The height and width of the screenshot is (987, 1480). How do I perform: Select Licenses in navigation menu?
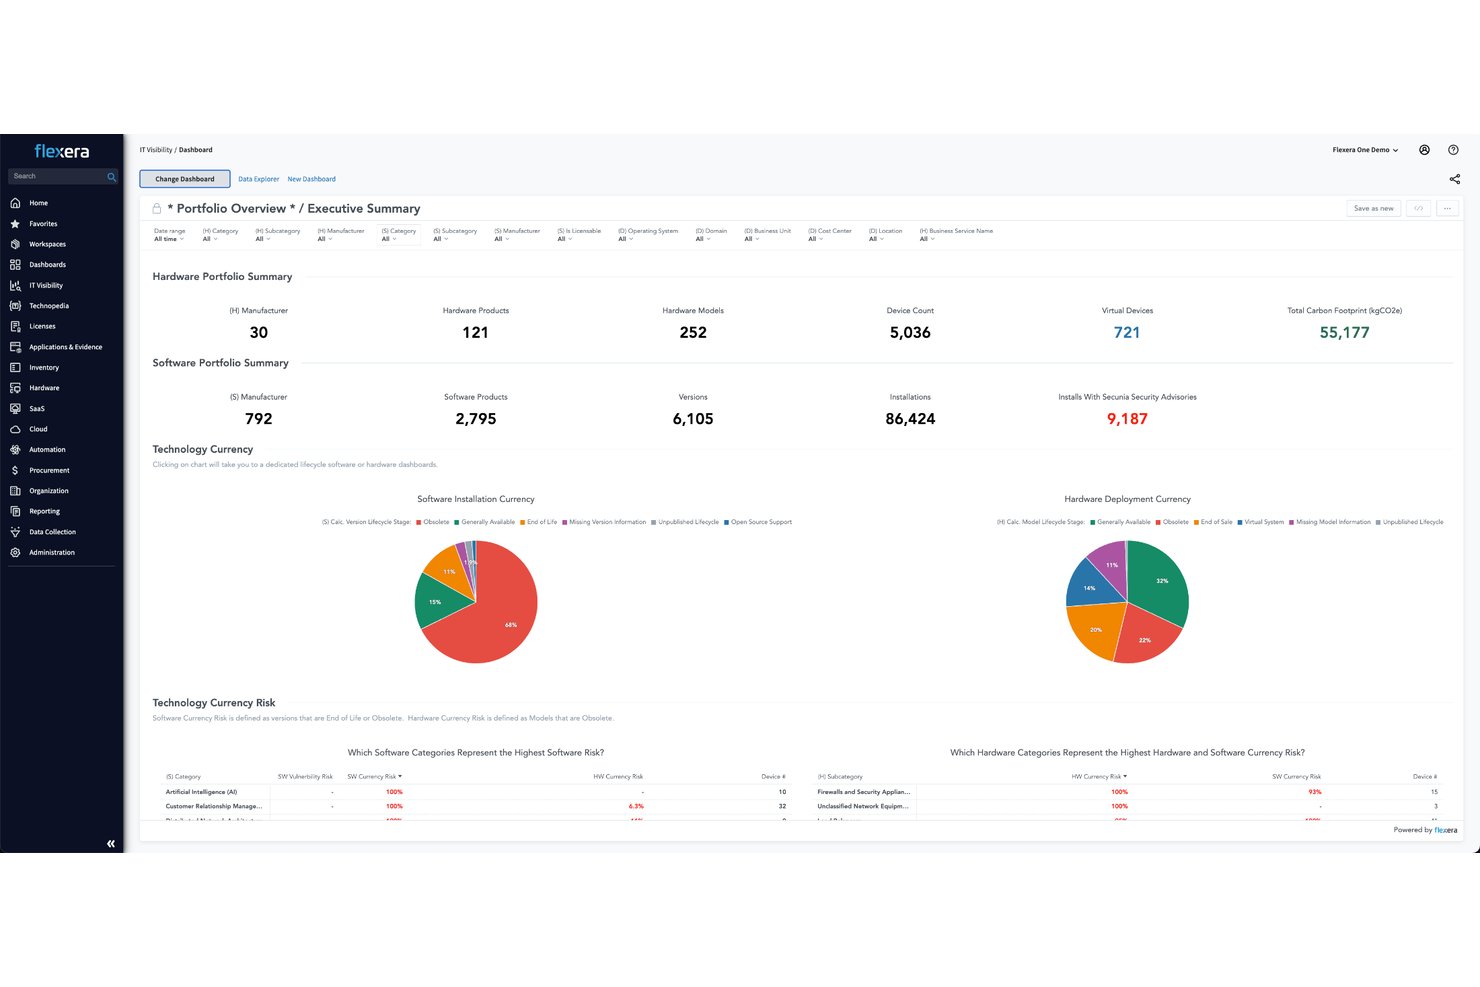(42, 326)
